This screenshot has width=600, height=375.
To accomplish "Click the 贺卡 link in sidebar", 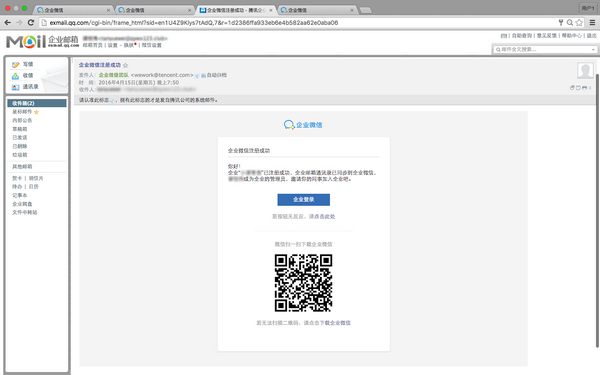I will point(17,178).
